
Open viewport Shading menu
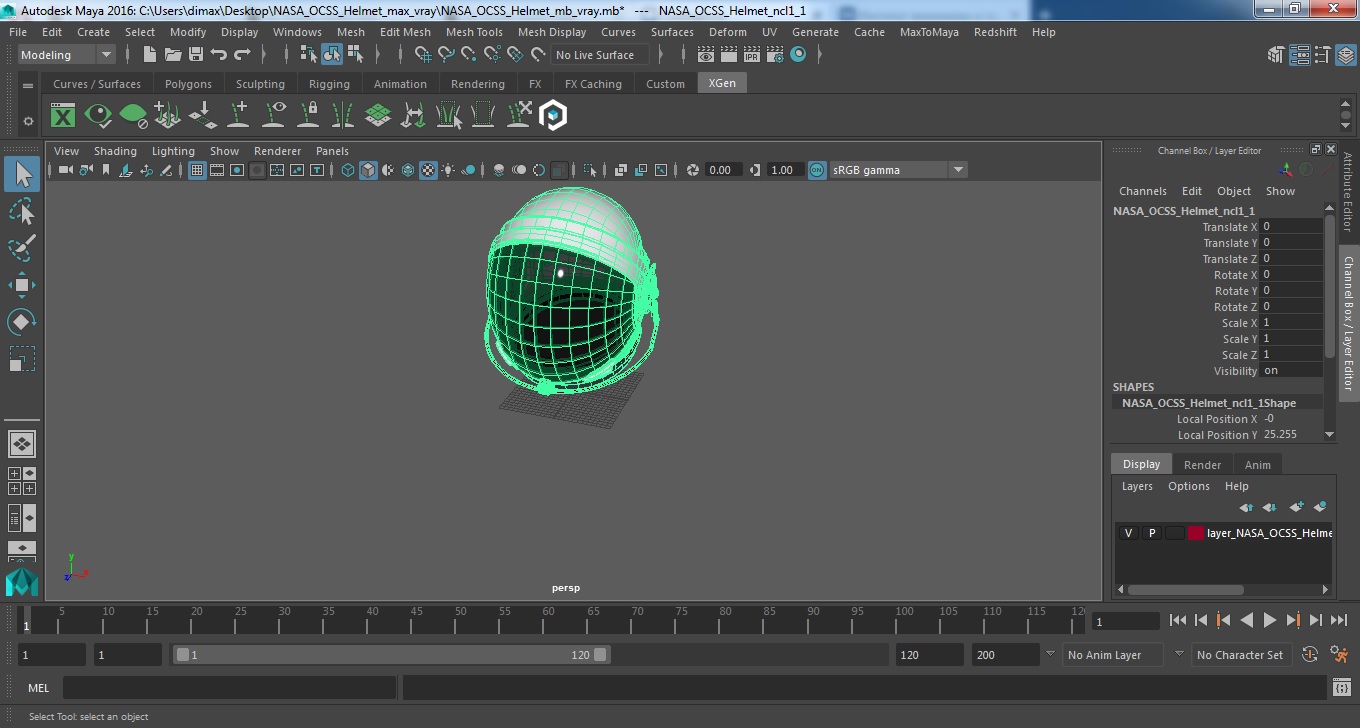pyautogui.click(x=115, y=151)
